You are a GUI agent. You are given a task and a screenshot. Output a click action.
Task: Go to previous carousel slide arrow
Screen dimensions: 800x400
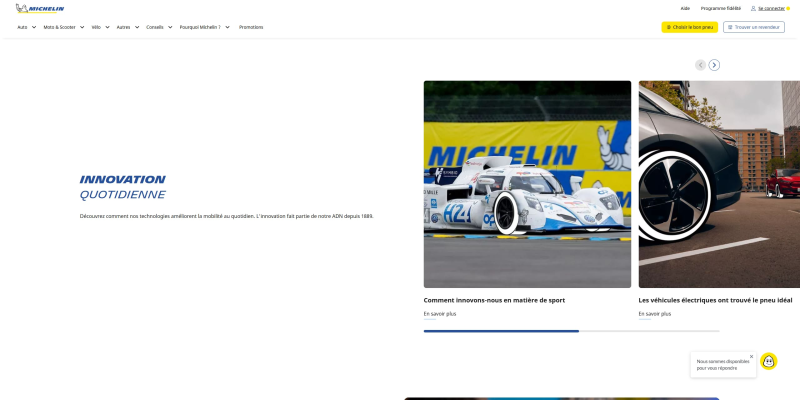coord(701,65)
